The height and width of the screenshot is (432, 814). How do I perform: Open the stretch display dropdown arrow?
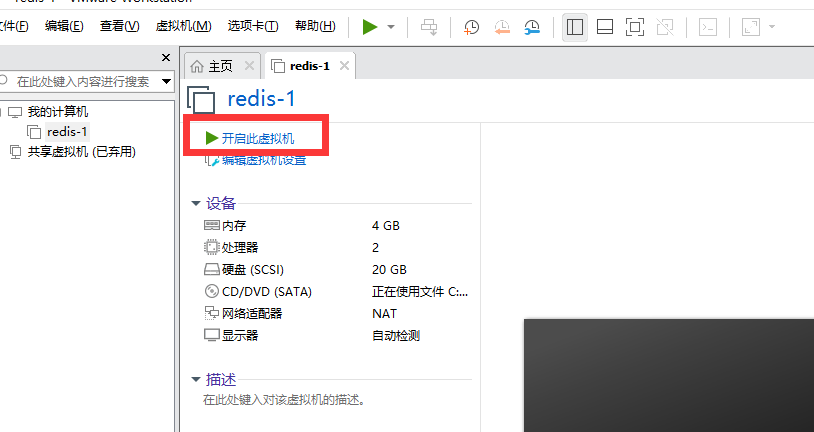tap(771, 27)
